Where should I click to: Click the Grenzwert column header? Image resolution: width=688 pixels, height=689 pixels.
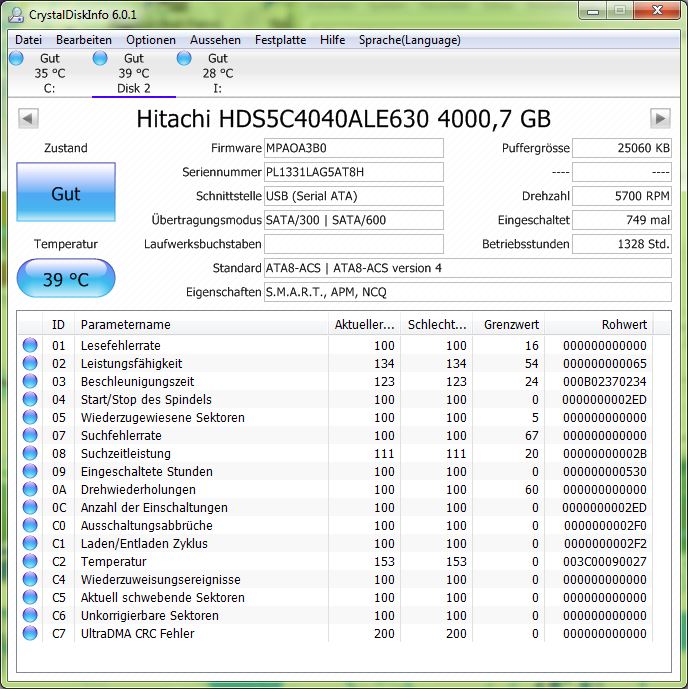(509, 325)
